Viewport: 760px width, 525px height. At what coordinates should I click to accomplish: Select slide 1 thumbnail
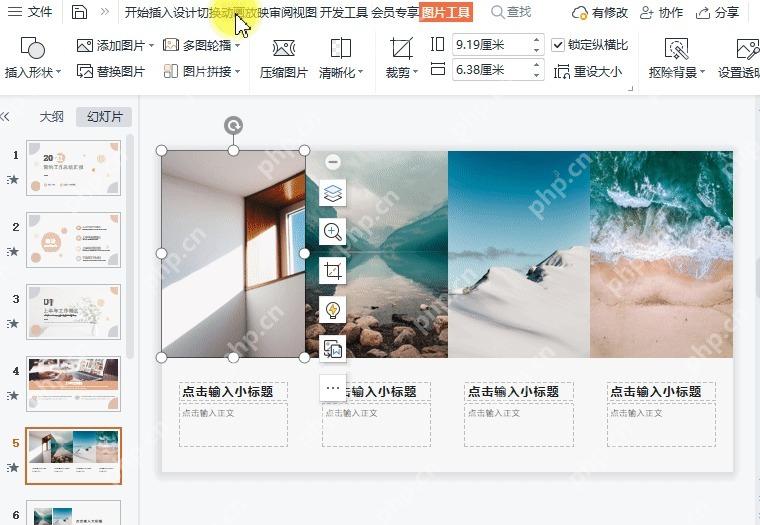[73, 168]
